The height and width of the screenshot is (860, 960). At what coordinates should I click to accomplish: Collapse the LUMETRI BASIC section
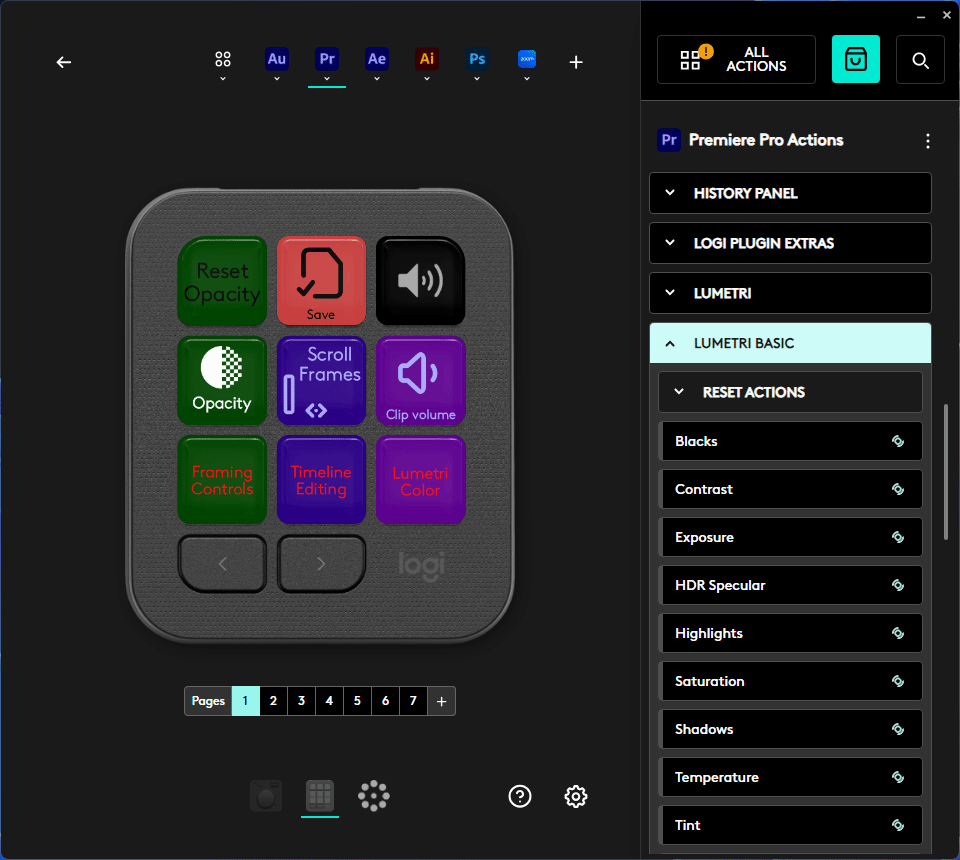coord(790,343)
